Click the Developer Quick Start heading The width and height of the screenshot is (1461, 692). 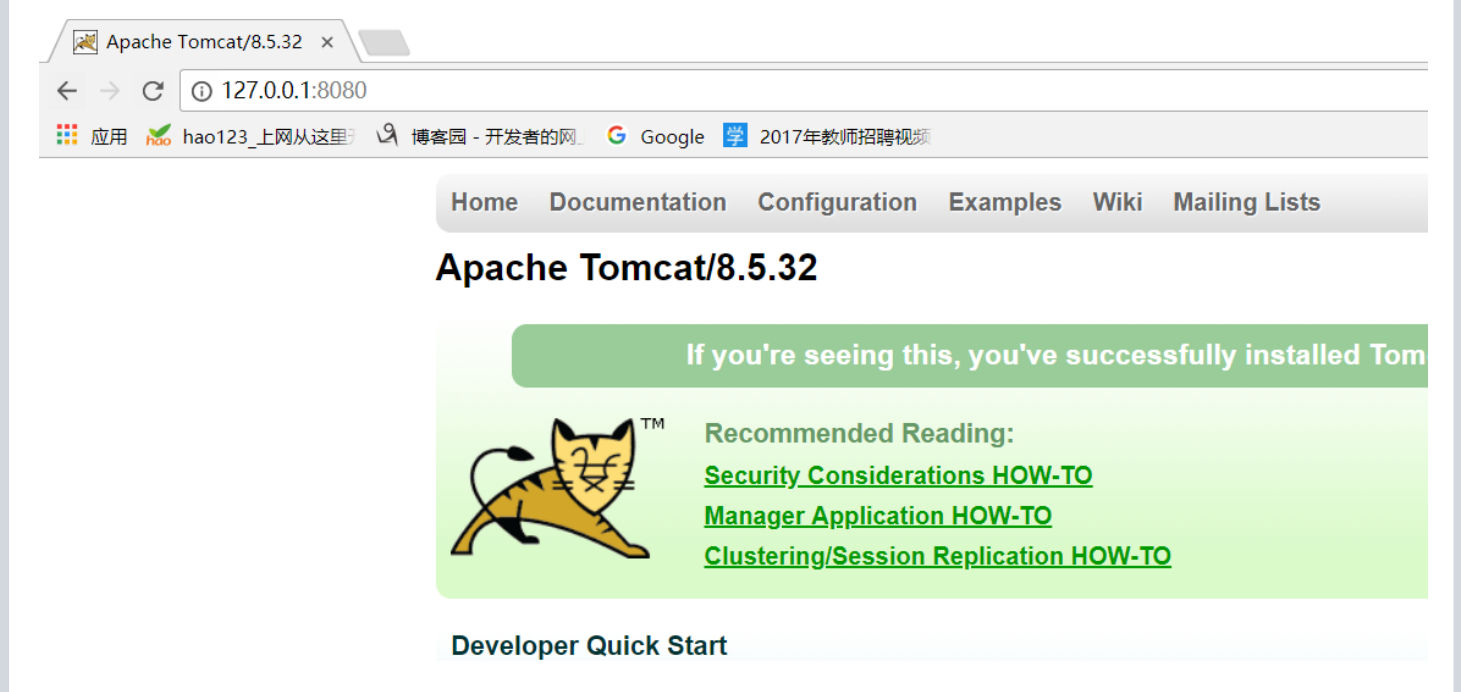589,646
